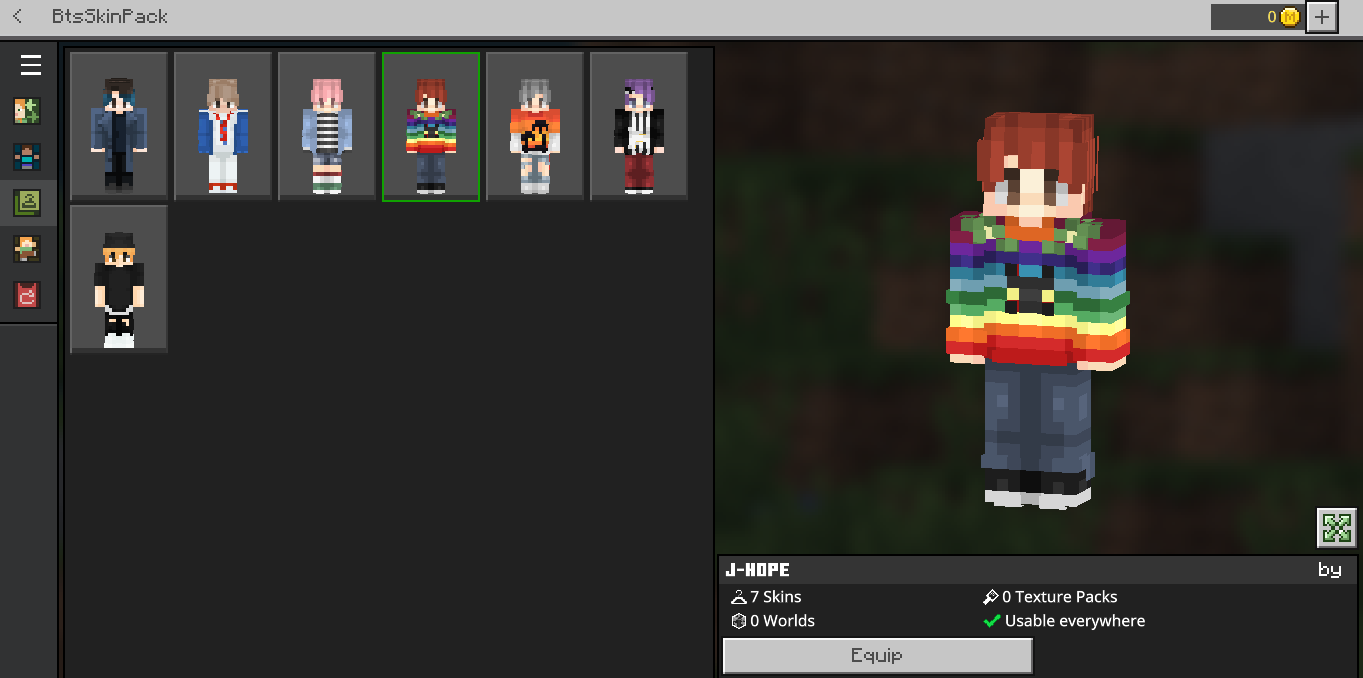Add Minecoins with the plus button
Image resolution: width=1363 pixels, height=678 pixels.
click(1322, 17)
